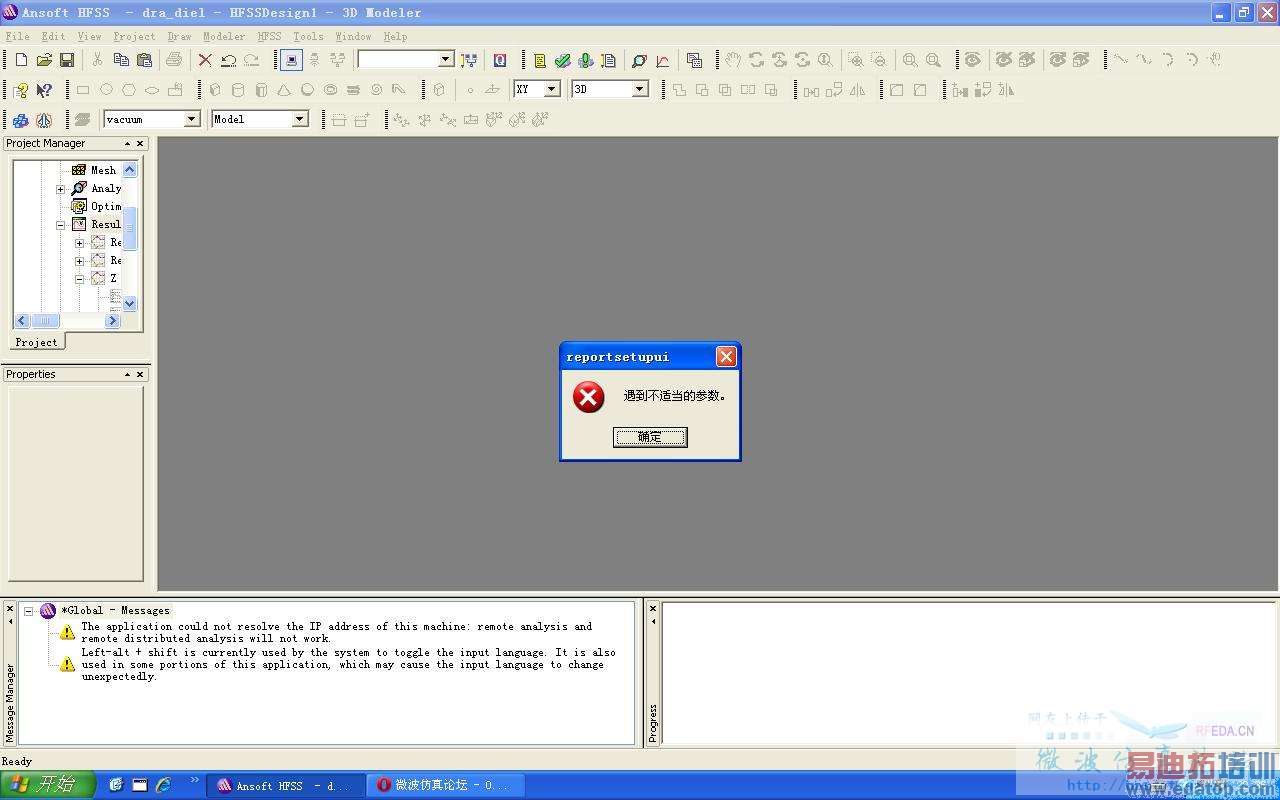
Task: Expand the Analysis tree node
Action: click(61, 189)
